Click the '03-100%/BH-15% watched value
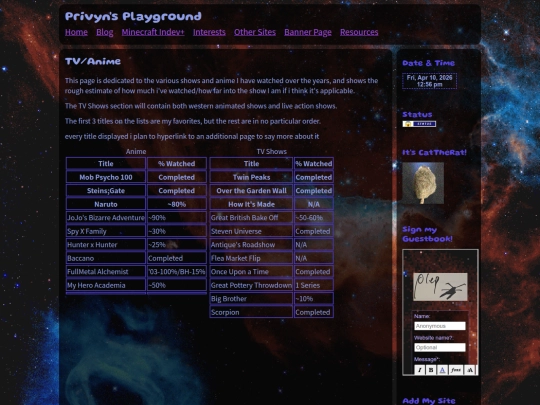This screenshot has width=540, height=405. [177, 272]
